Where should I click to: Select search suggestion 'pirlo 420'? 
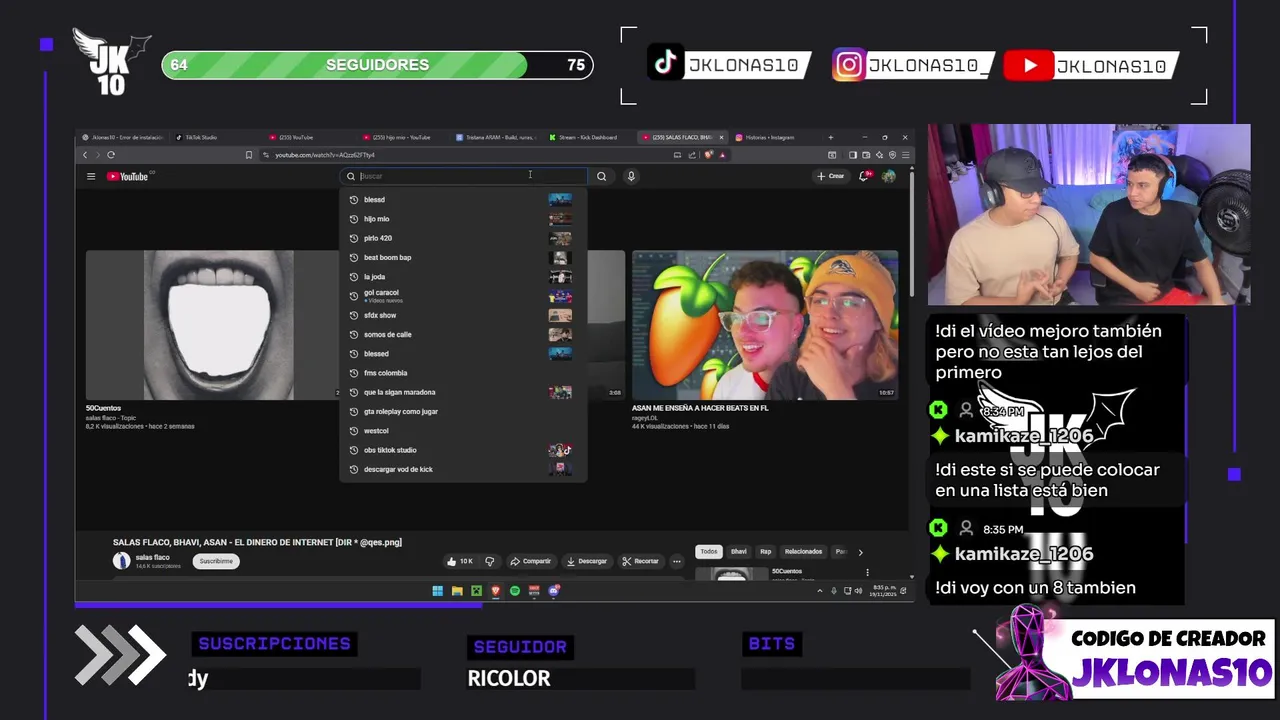(462, 238)
